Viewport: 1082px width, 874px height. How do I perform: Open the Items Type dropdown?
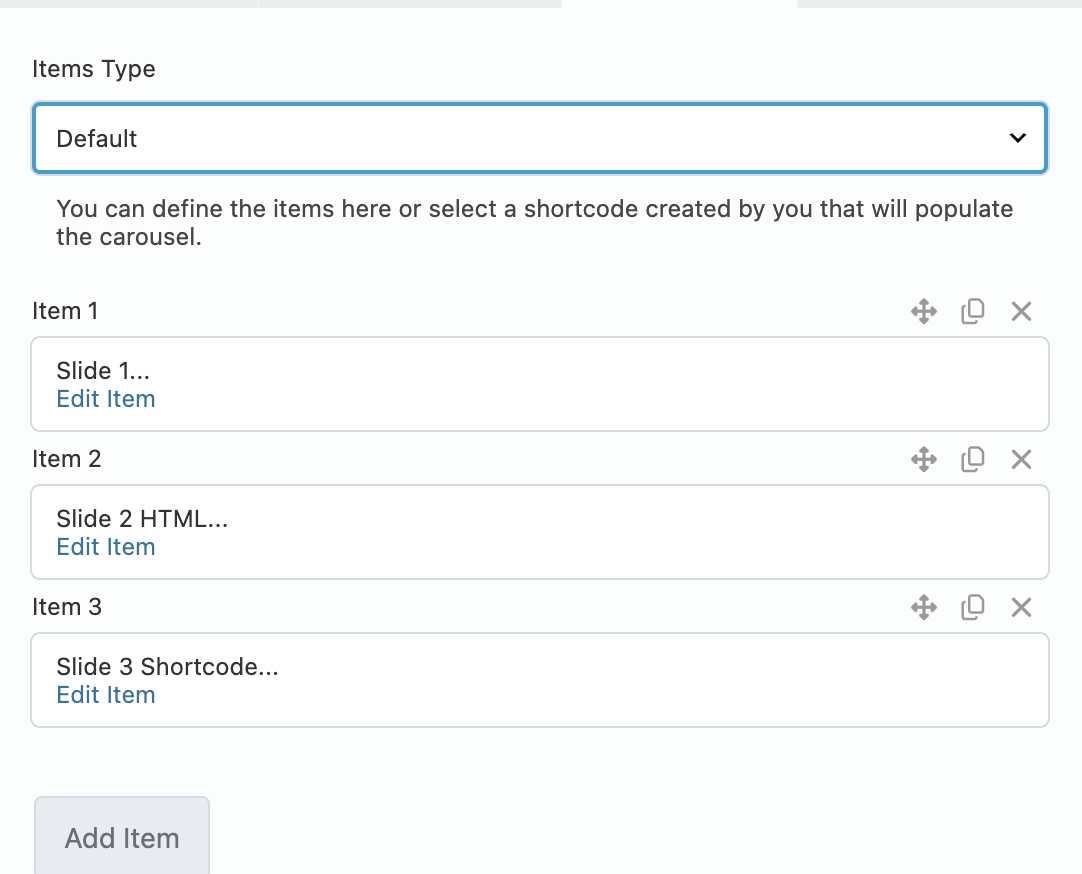[540, 138]
